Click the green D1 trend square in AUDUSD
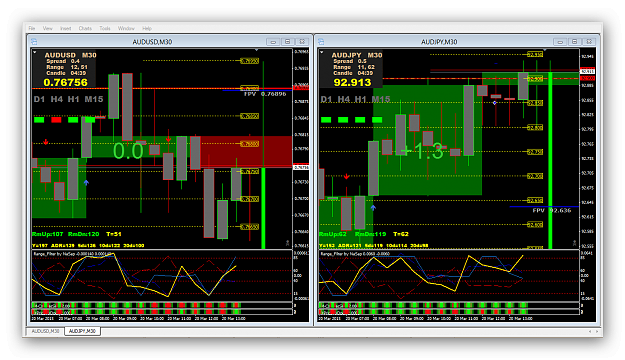Viewport: 625px width, 360px height. [39, 120]
